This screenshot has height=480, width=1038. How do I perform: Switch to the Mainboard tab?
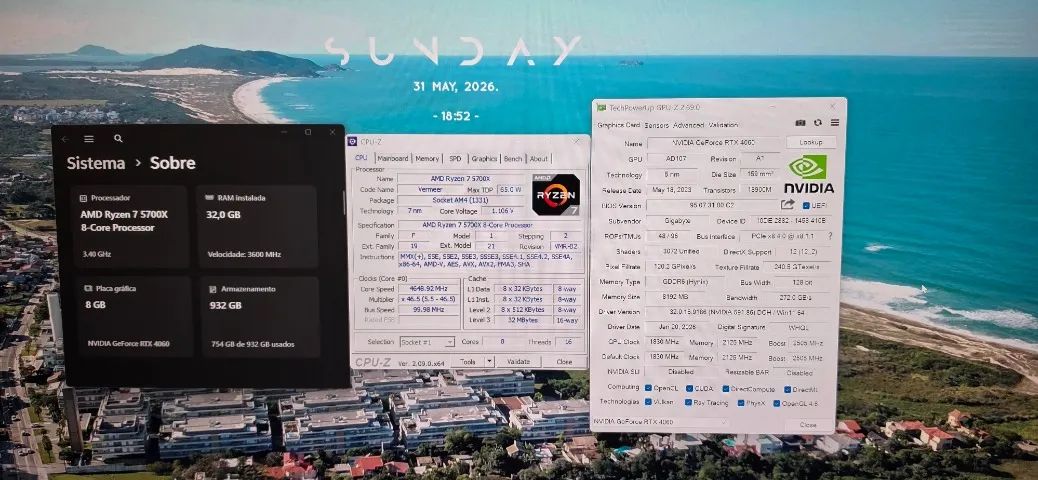pyautogui.click(x=393, y=158)
